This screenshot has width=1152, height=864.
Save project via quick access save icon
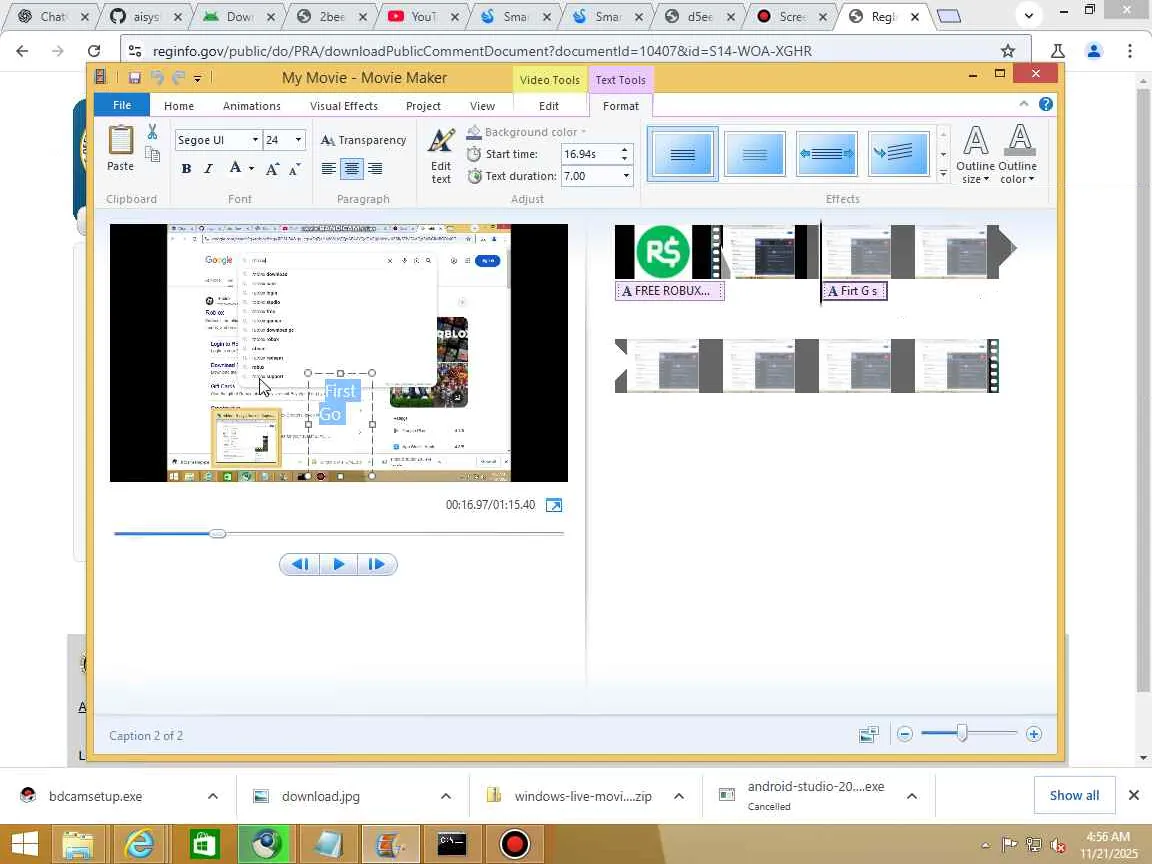(134, 78)
